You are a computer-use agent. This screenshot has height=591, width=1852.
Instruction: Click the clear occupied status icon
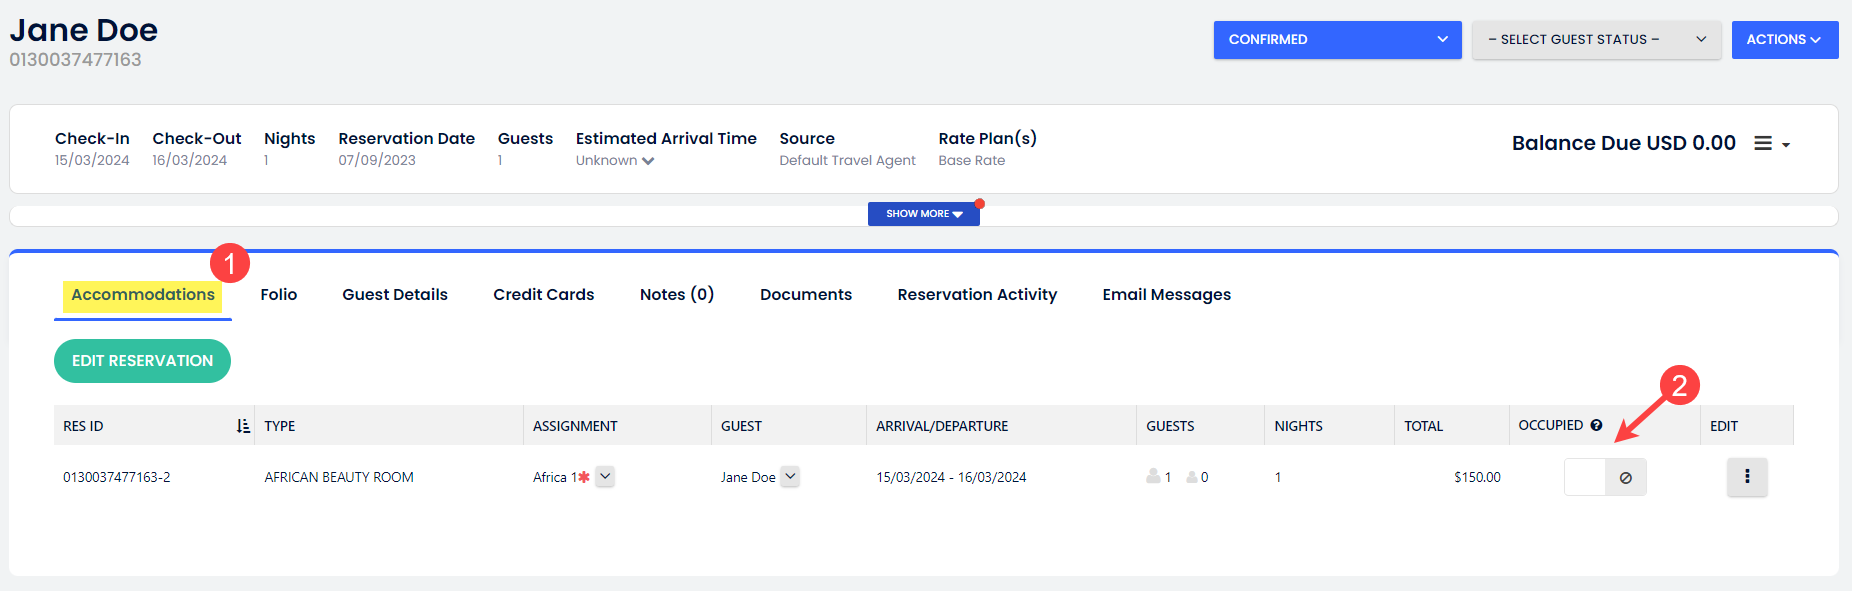(x=1625, y=478)
